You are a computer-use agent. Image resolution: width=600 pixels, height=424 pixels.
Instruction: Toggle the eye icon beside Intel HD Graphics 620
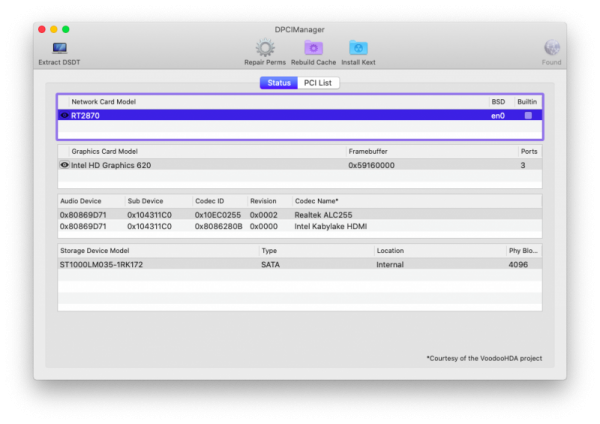(64, 165)
